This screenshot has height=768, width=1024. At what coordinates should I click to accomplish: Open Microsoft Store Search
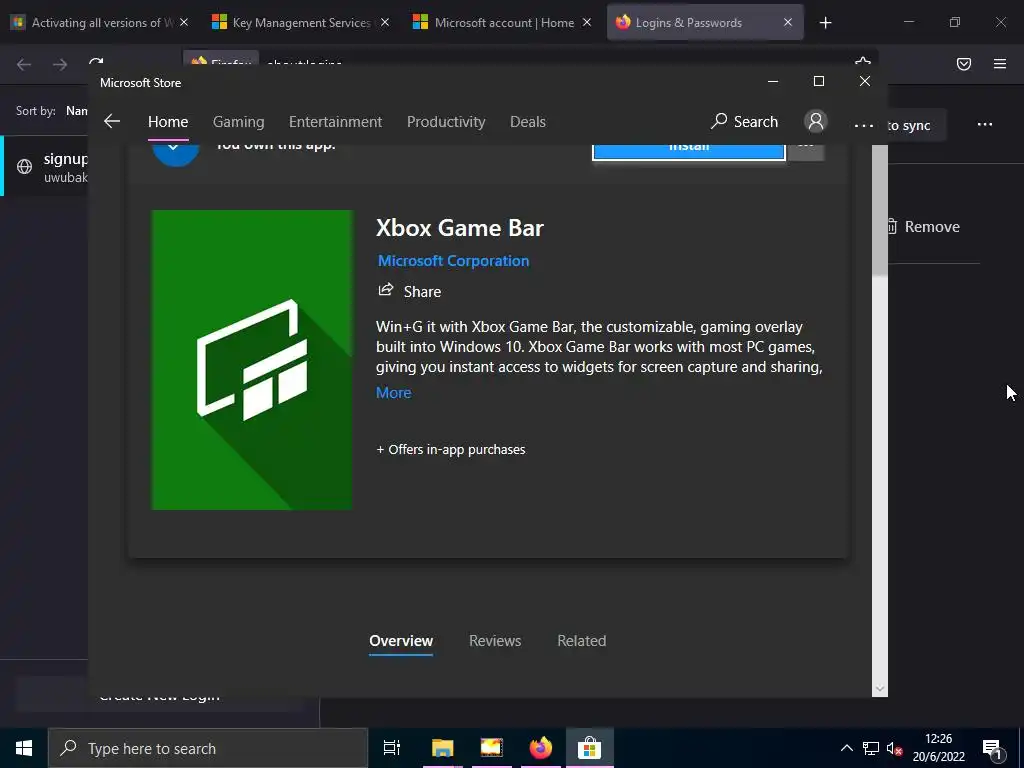744,121
